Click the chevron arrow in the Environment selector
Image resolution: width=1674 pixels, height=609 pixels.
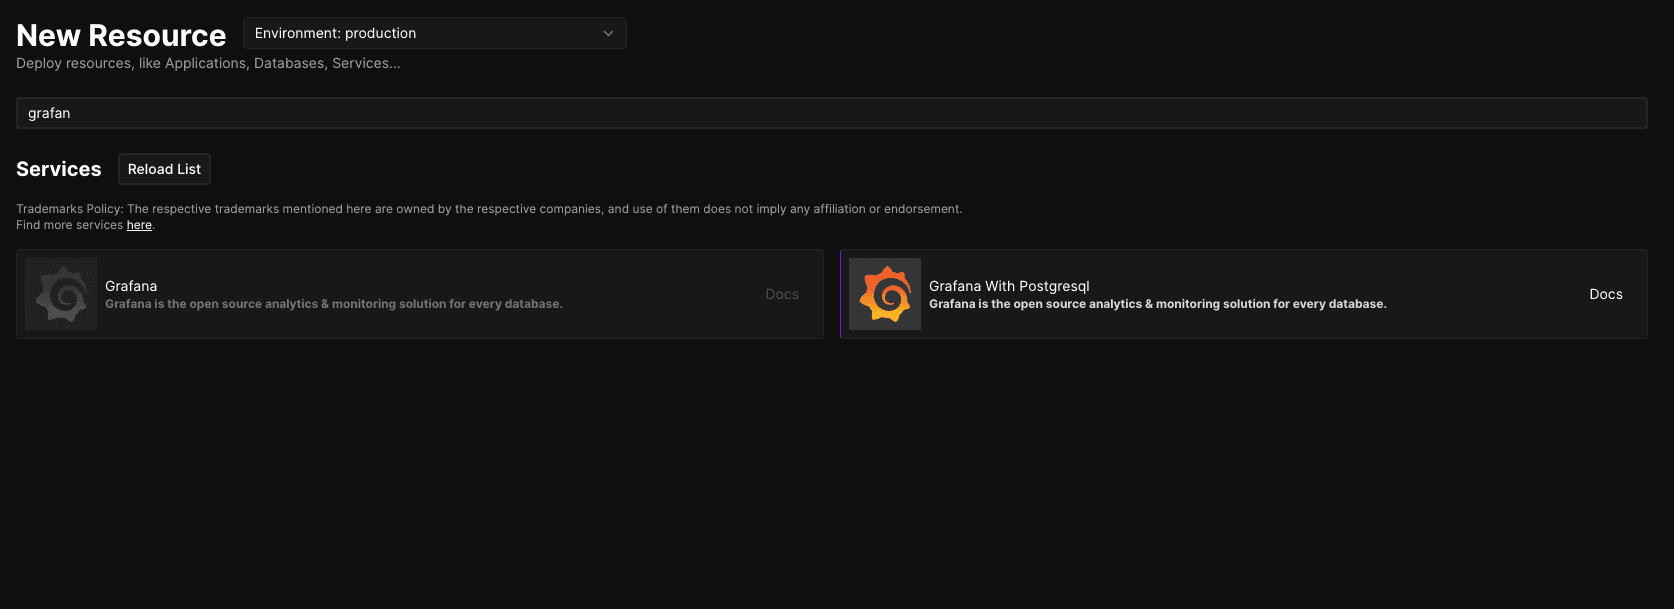click(608, 34)
